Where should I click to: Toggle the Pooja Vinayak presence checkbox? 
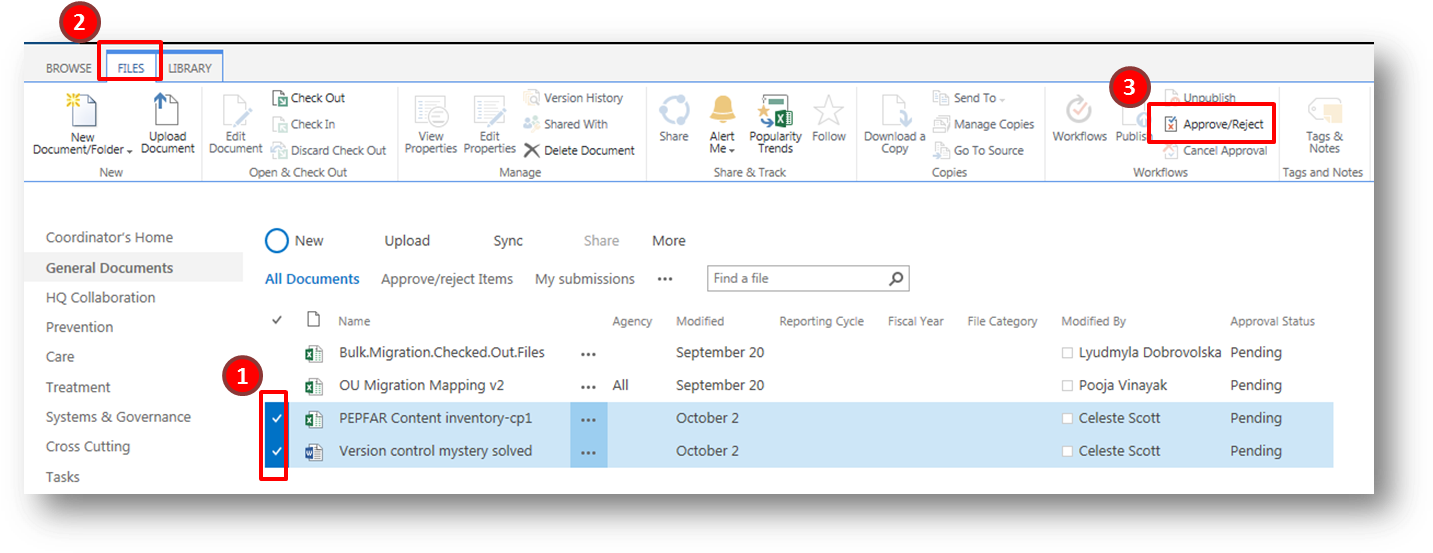pyautogui.click(x=1067, y=386)
